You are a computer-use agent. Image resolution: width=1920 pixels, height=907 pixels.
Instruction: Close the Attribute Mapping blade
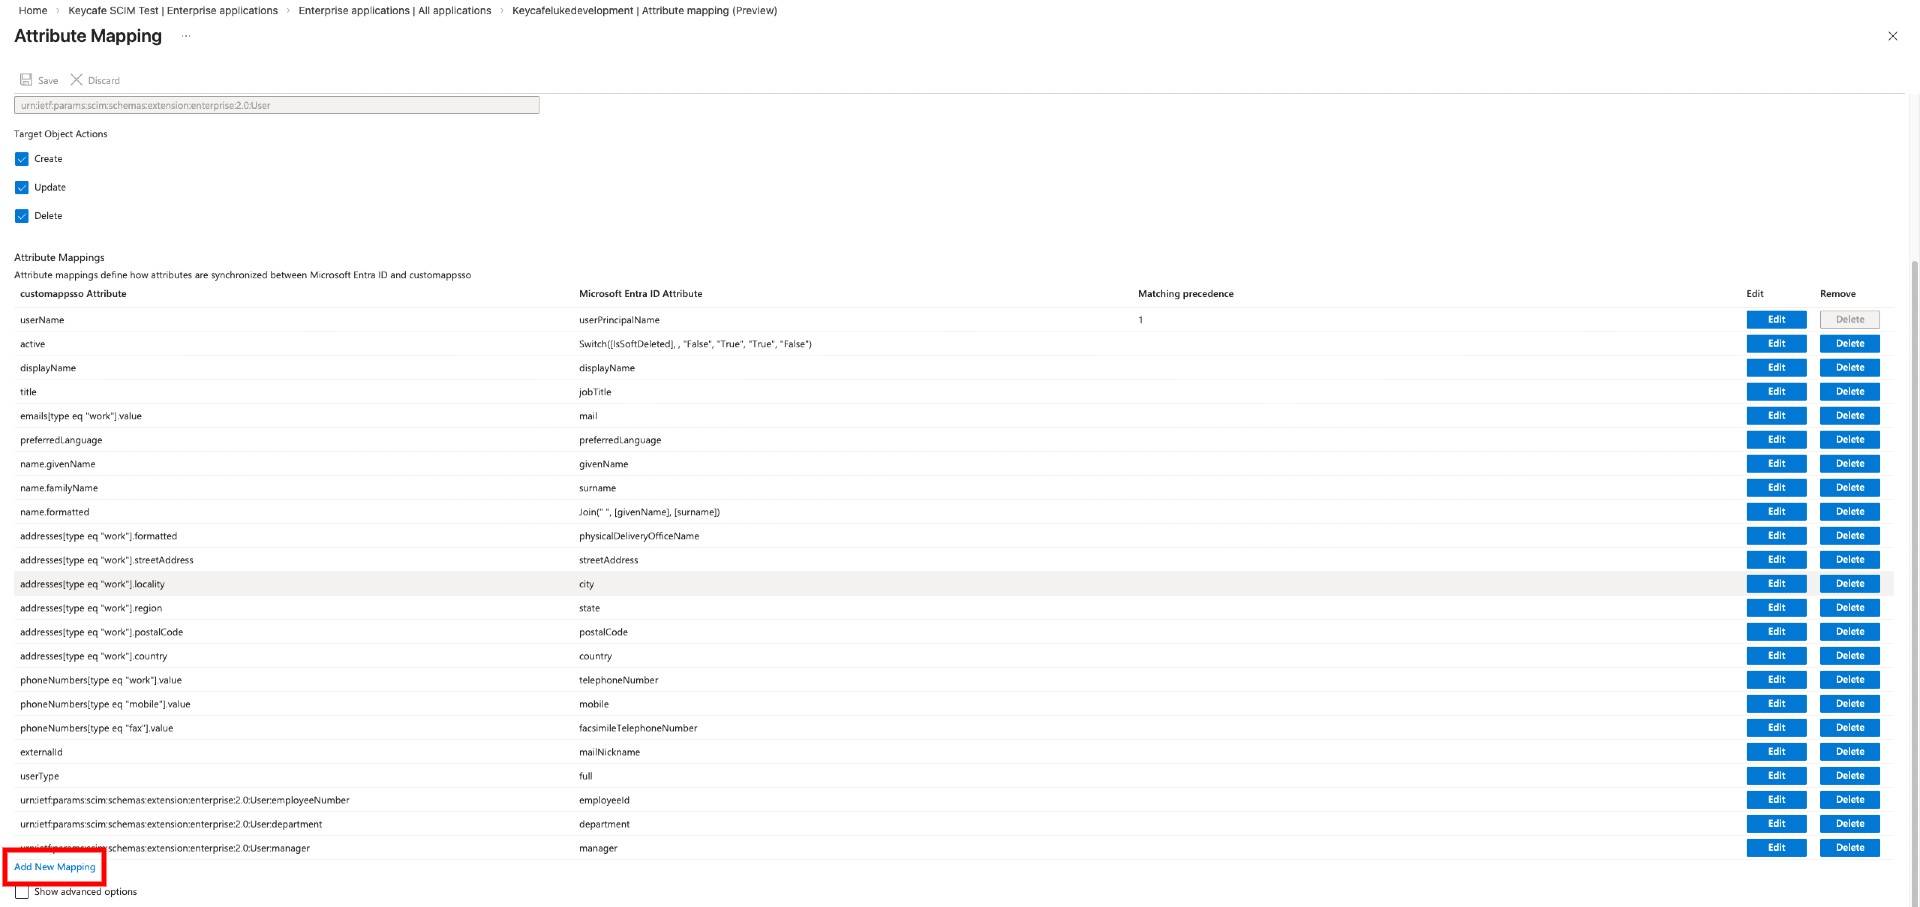tap(1892, 36)
